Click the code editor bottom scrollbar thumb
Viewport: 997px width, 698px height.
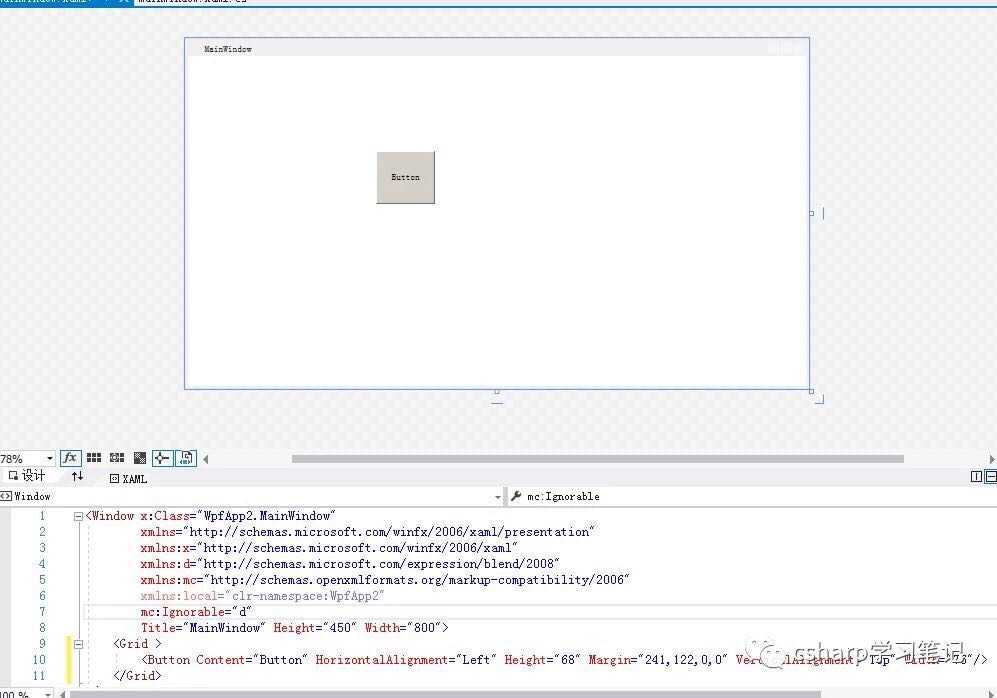445,694
